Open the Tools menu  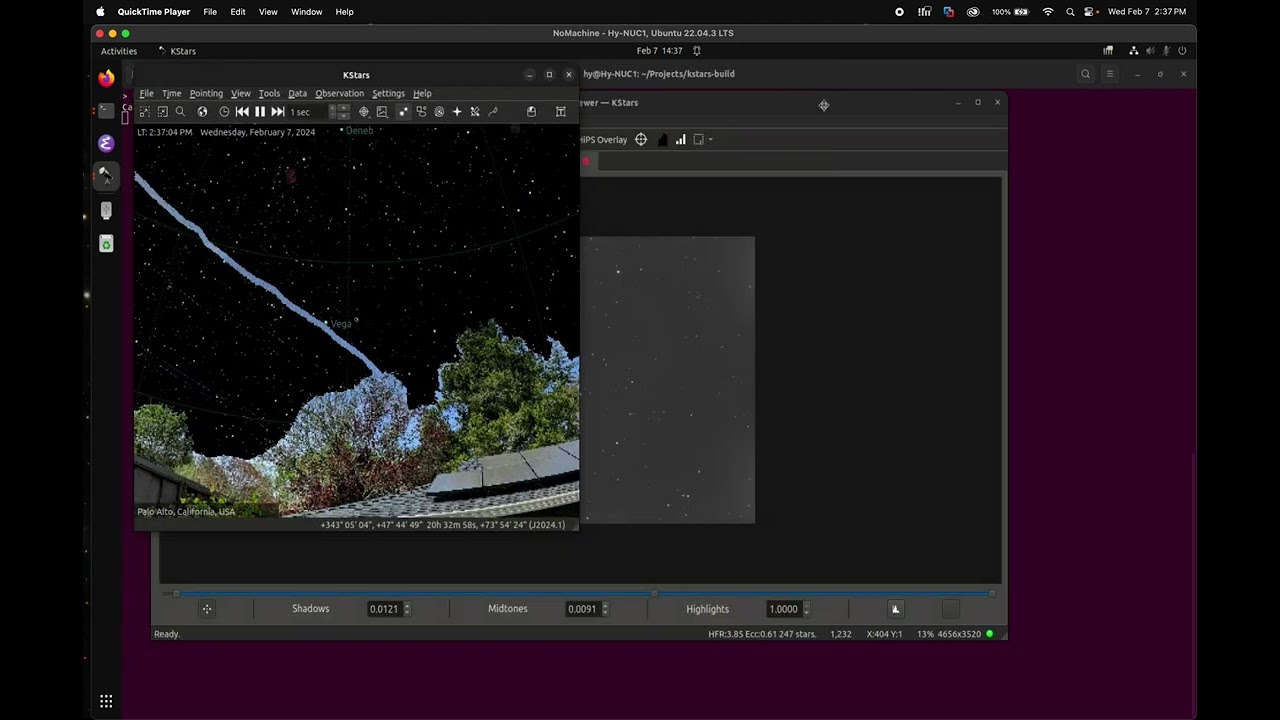click(269, 93)
